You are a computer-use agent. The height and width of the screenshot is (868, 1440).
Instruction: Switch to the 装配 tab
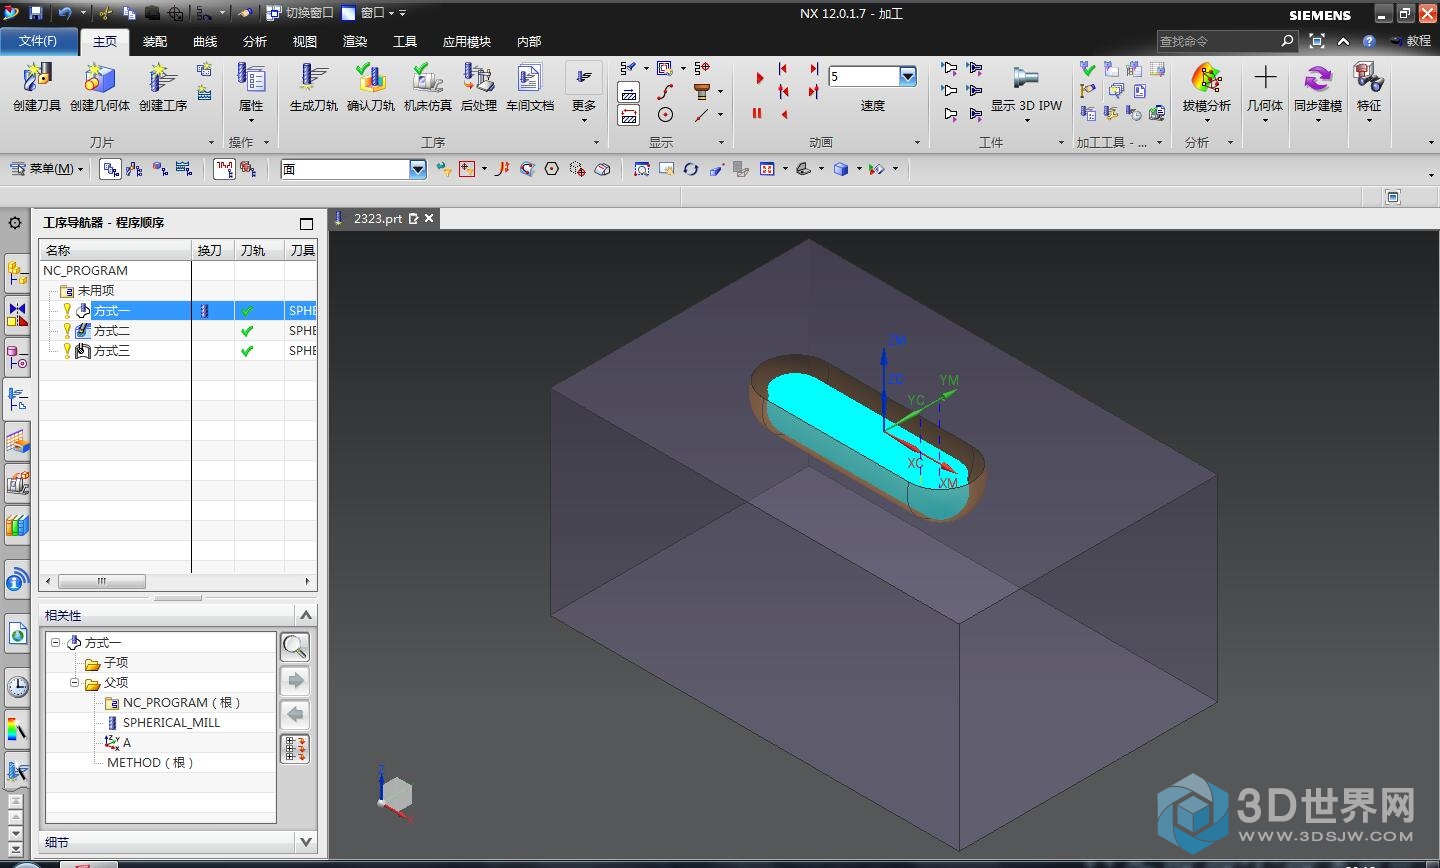tap(155, 41)
